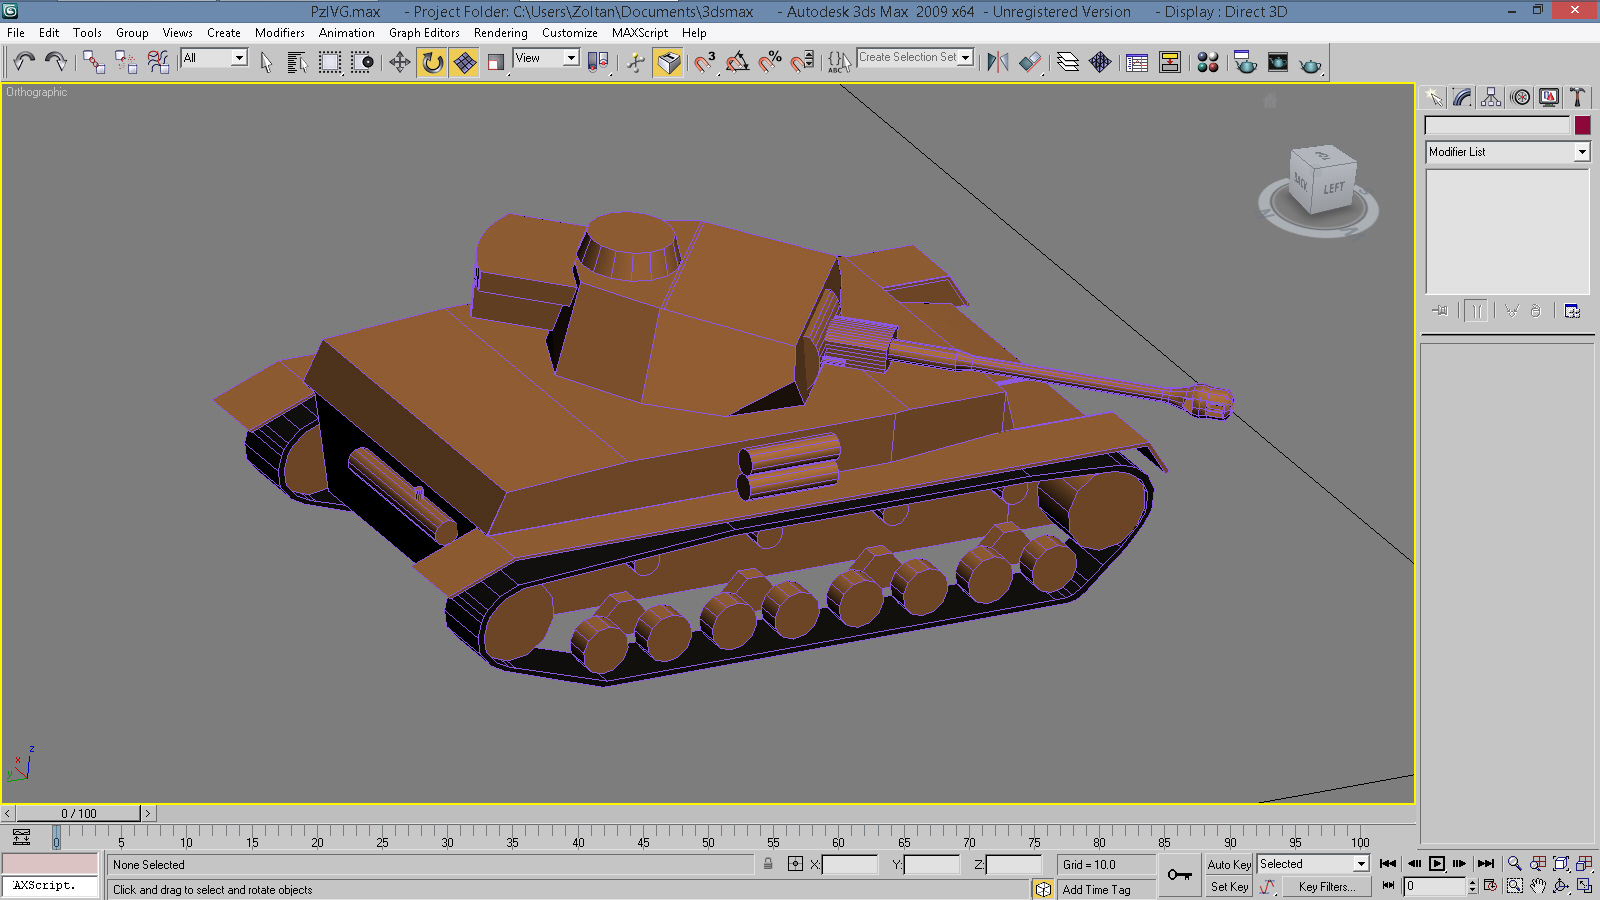The image size is (1600, 900).
Task: Open the Layer Manager icon
Action: (1068, 62)
